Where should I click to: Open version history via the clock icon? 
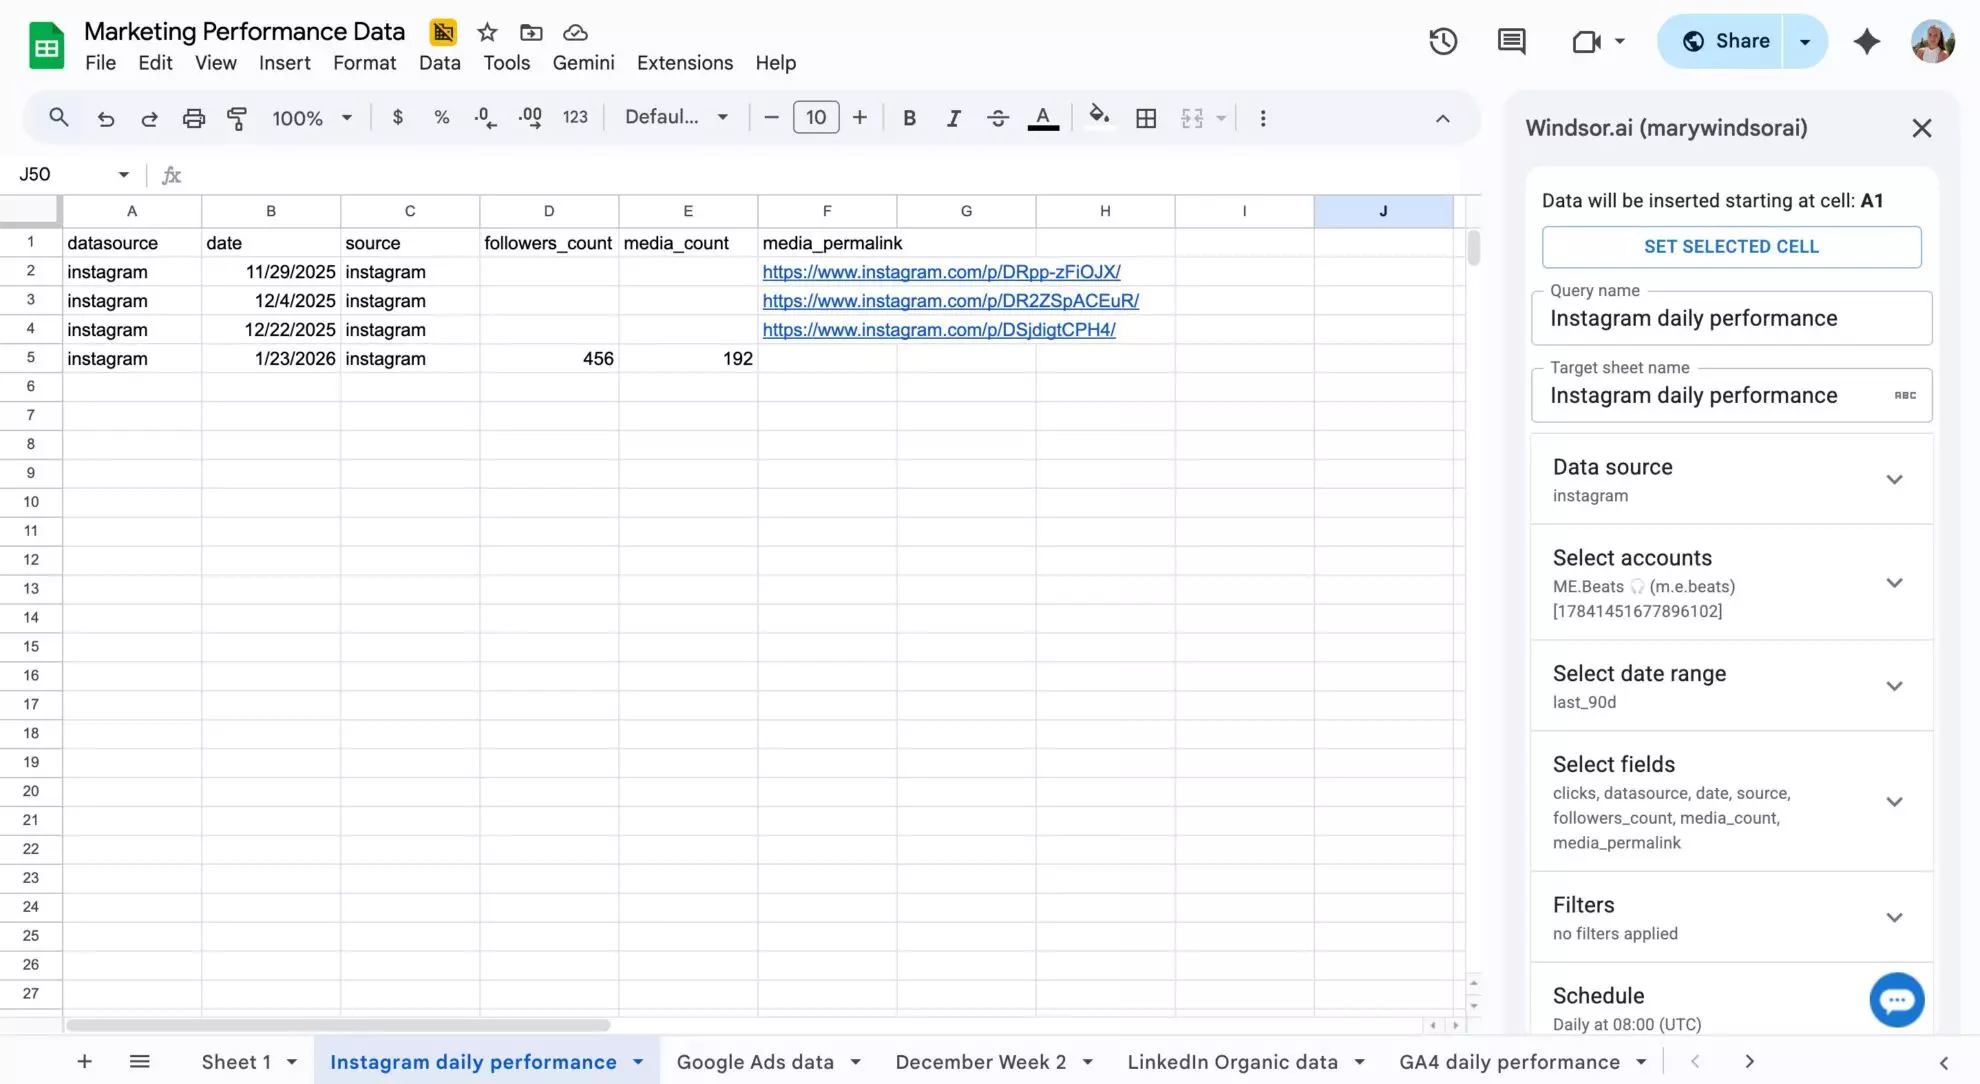pyautogui.click(x=1443, y=41)
